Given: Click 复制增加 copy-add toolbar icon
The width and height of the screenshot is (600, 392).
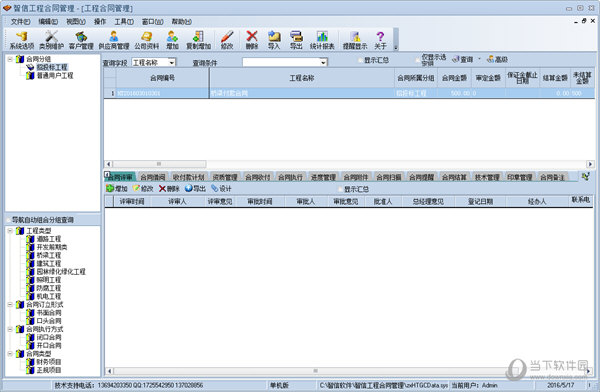Looking at the screenshot, I should coord(199,40).
